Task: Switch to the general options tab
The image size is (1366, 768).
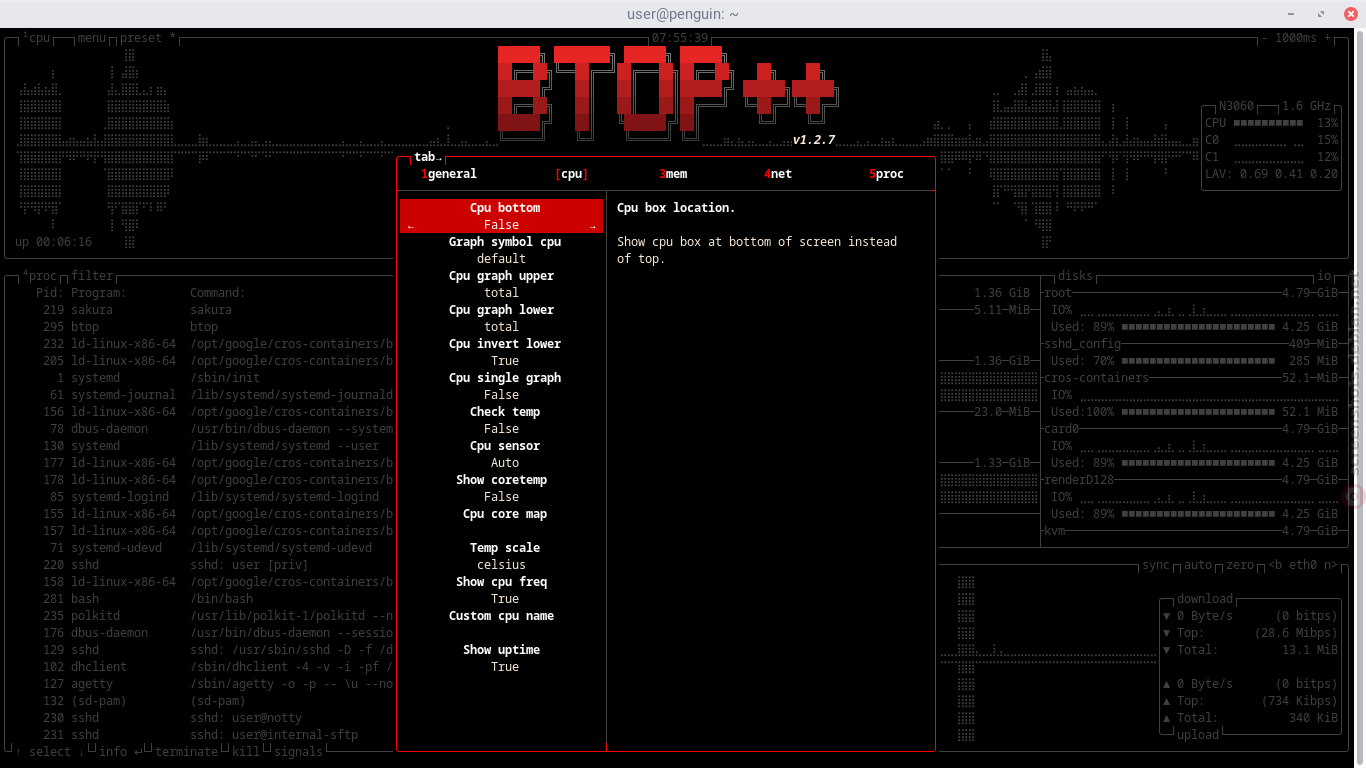Action: (x=449, y=174)
